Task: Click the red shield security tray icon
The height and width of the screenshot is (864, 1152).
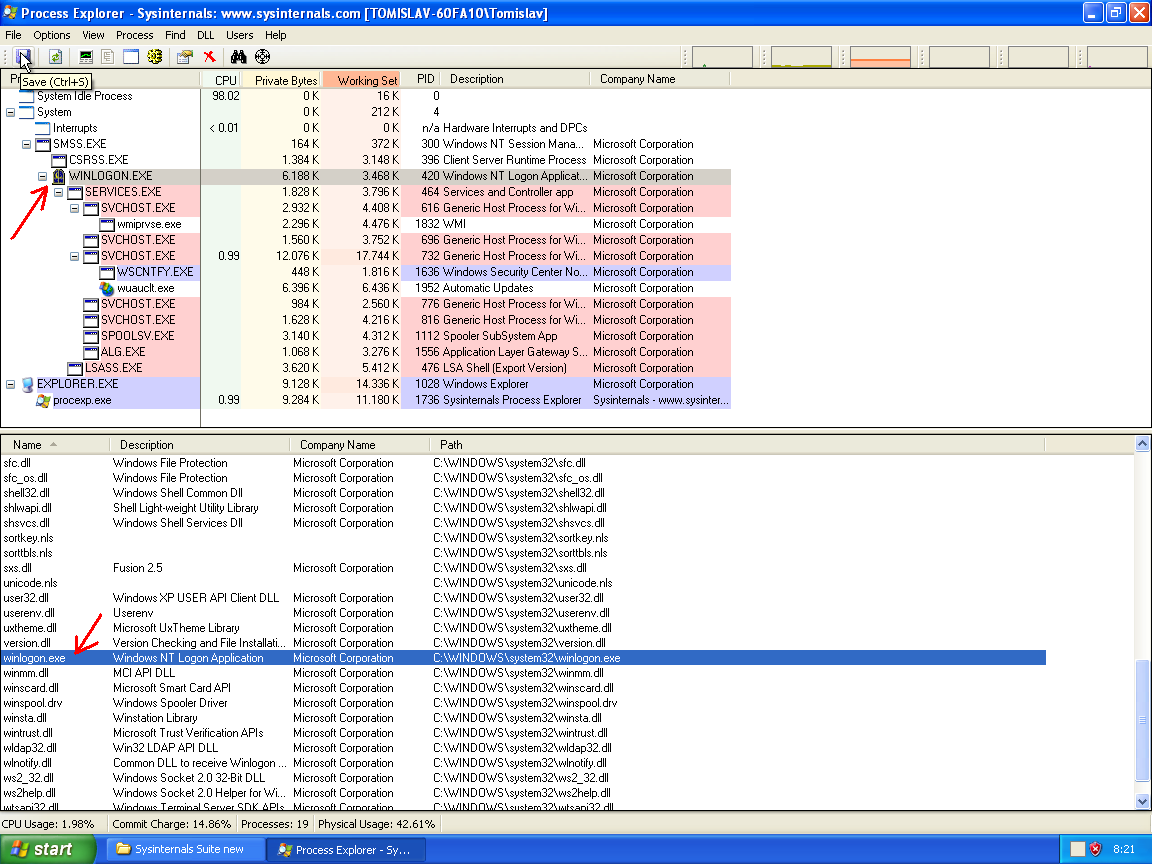Action: coord(1095,849)
